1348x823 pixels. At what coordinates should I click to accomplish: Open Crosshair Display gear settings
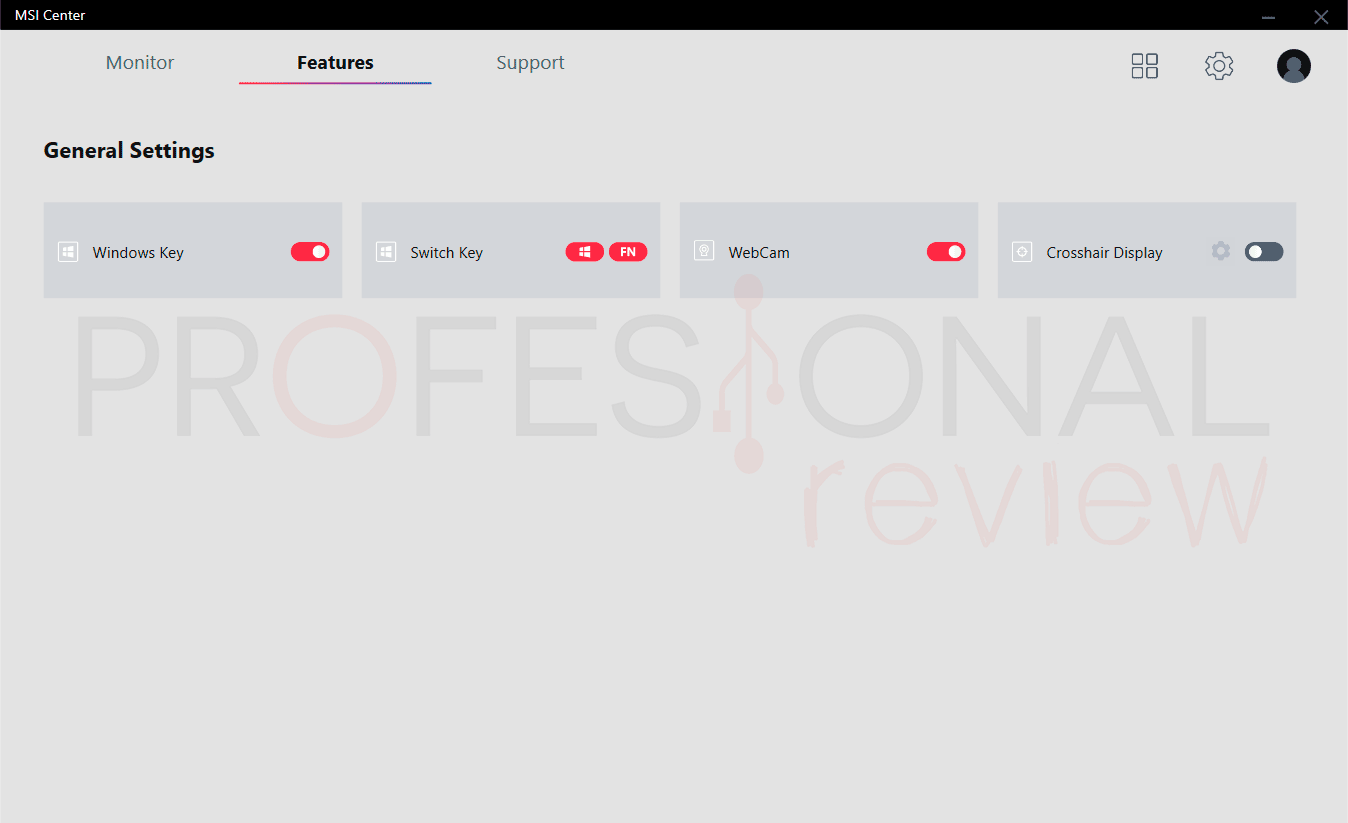1221,251
